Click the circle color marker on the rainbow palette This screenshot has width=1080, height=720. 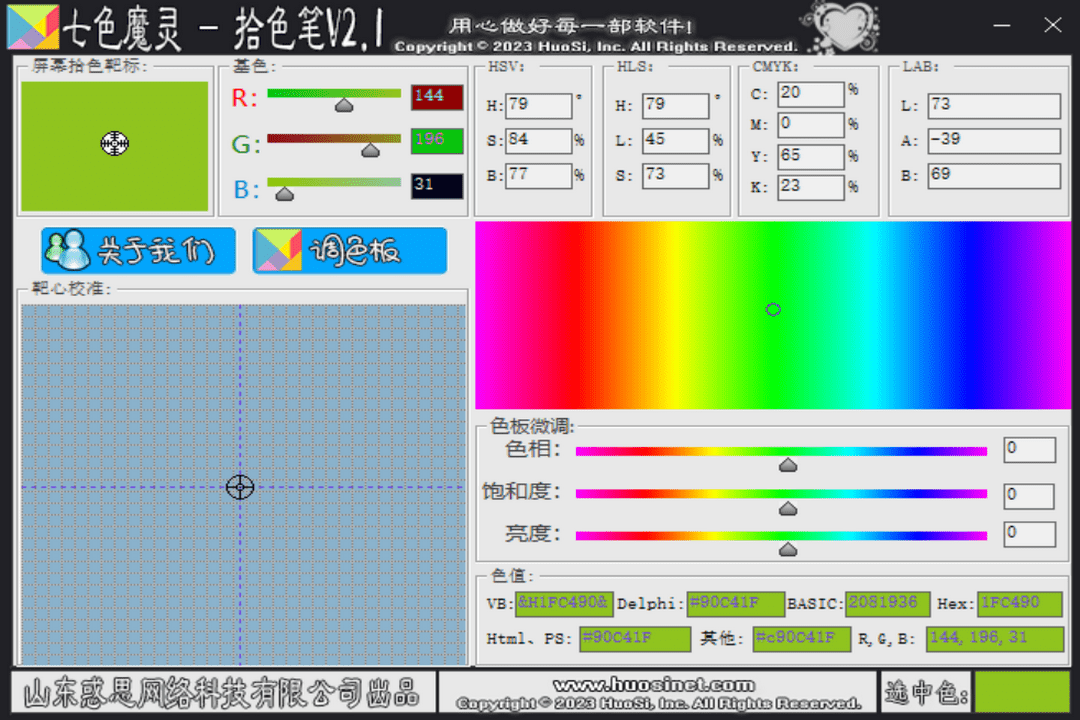(x=772, y=310)
